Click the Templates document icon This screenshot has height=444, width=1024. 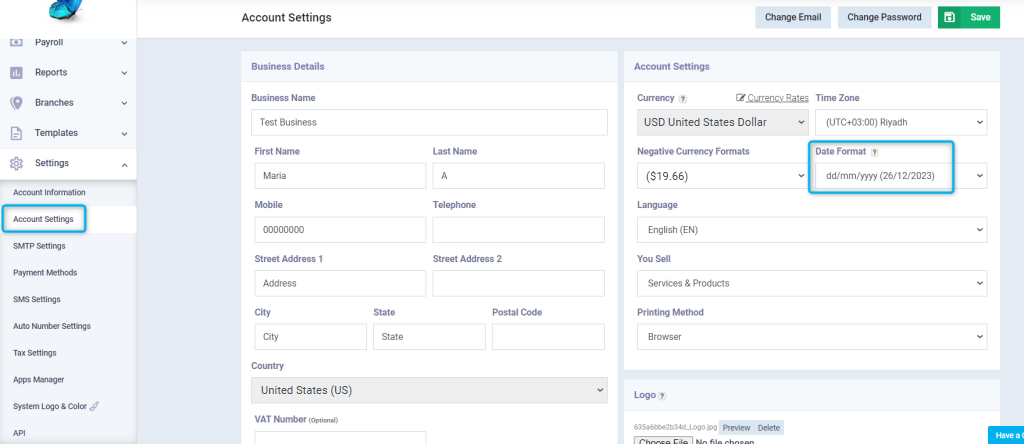16,133
